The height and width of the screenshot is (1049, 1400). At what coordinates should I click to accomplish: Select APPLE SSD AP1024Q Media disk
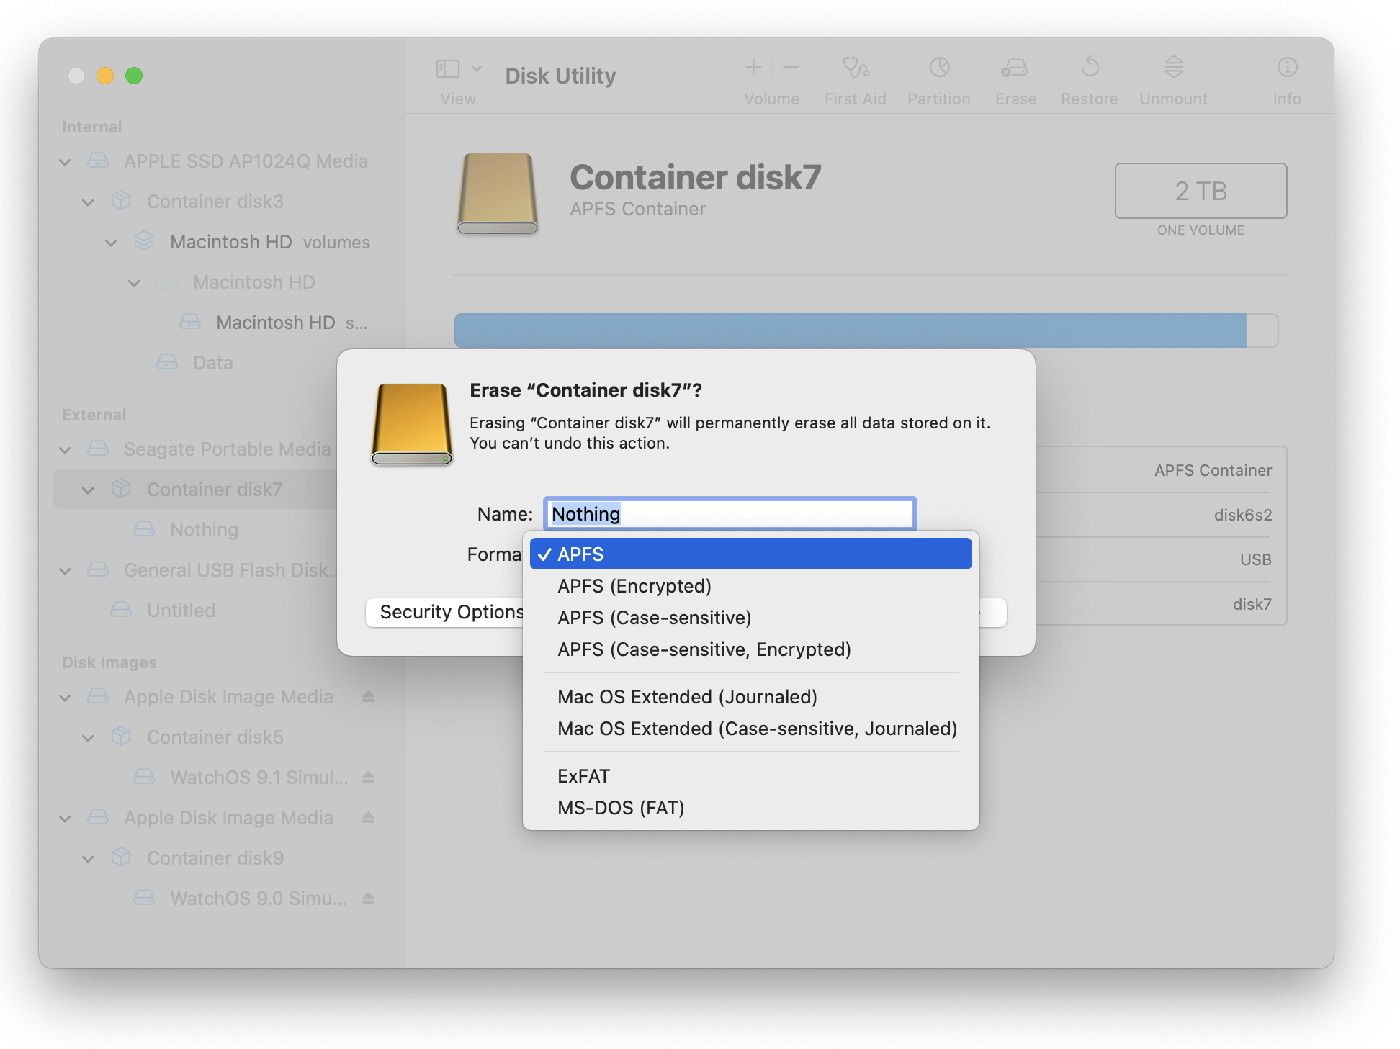coord(245,161)
